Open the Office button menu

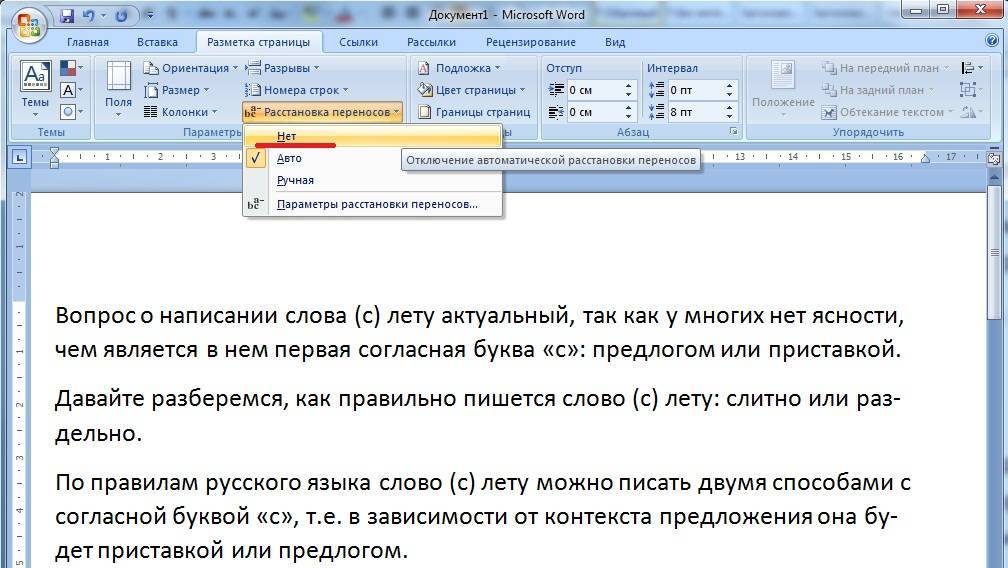tap(28, 24)
